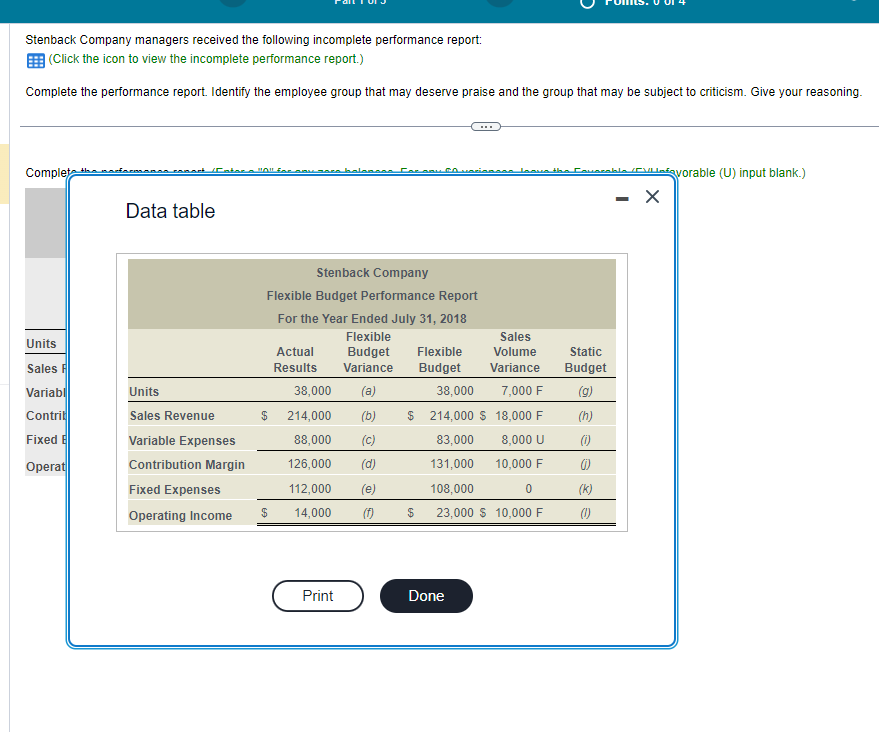Viewport: 879px width, 732px height.
Task: Click "Flexible Budget Performance Report" heading
Action: (x=372, y=295)
